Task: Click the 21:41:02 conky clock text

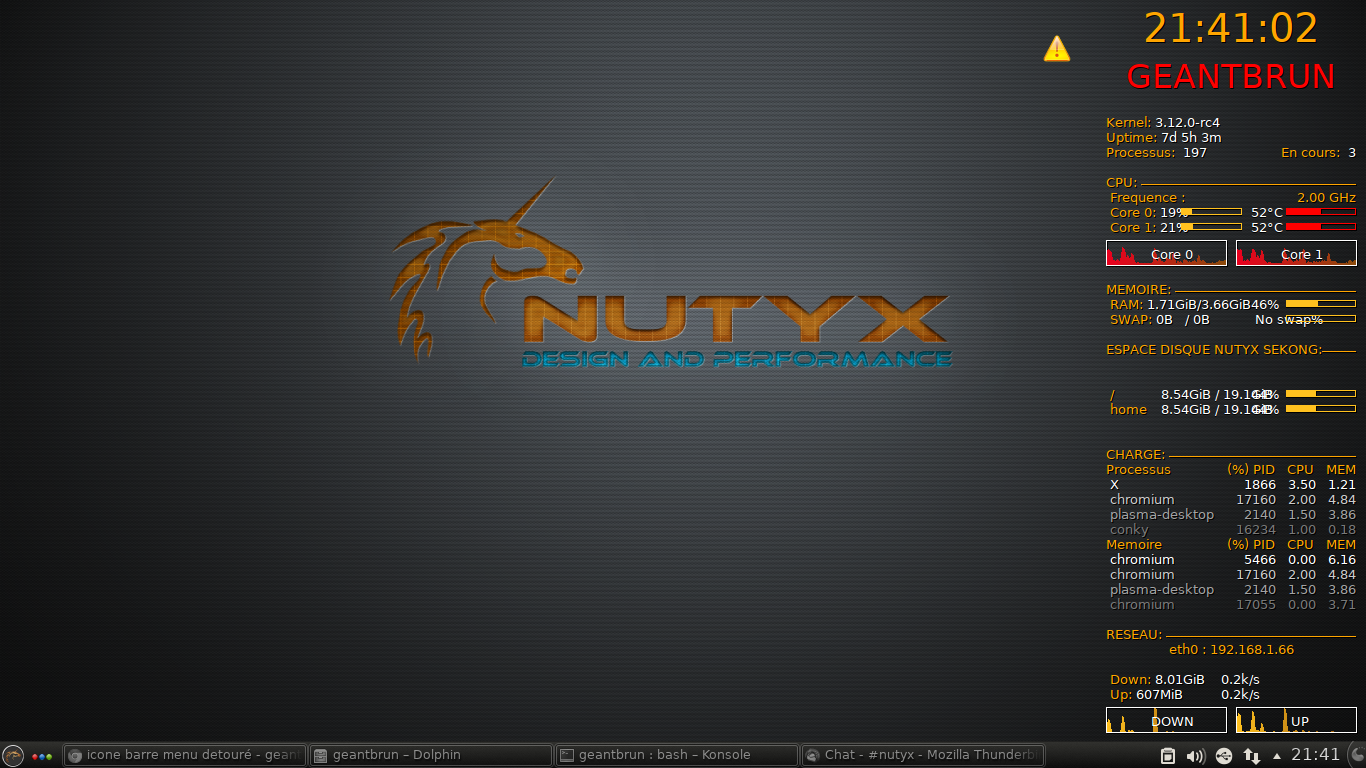Action: point(1231,28)
